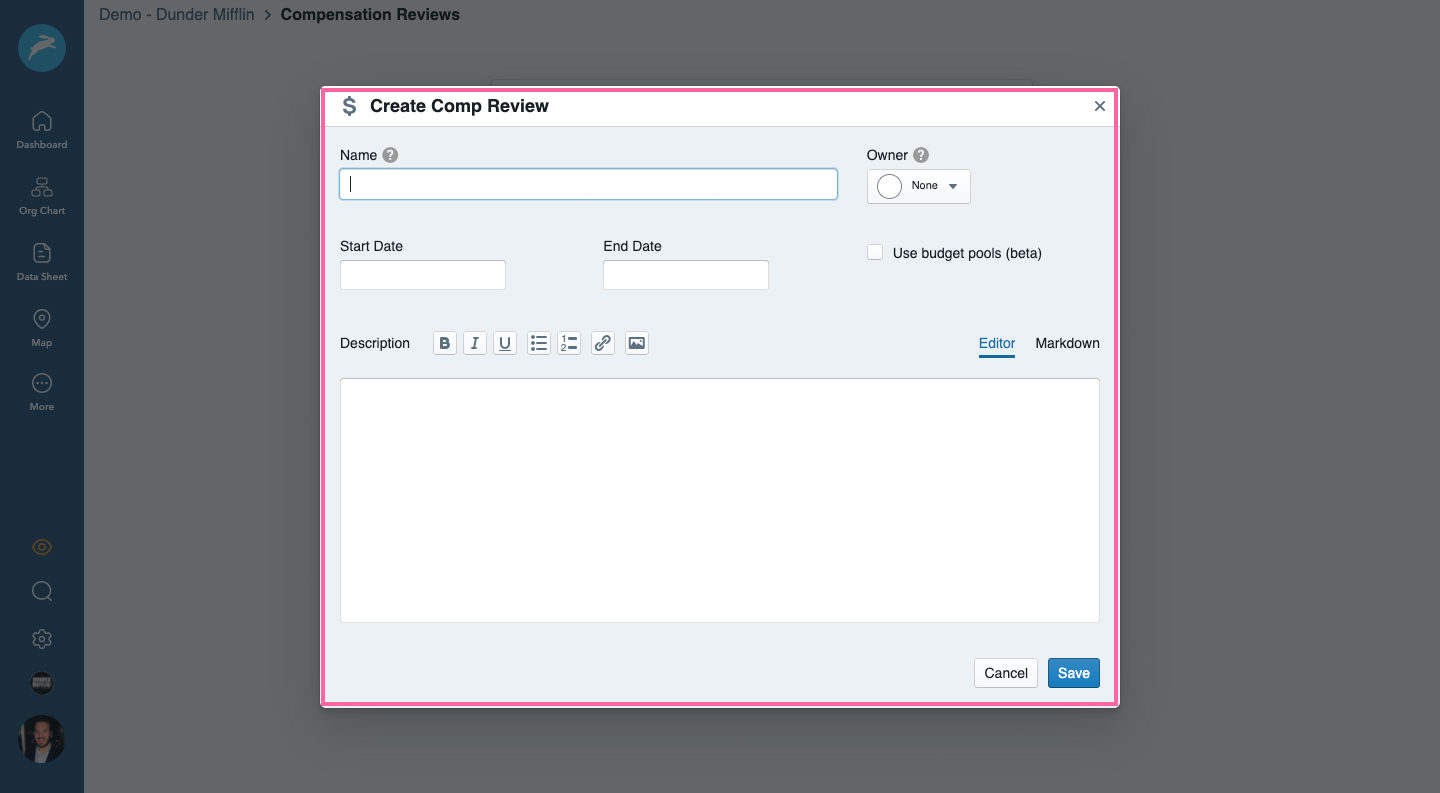Focus the Name input field
This screenshot has width=1440, height=793.
(x=588, y=184)
